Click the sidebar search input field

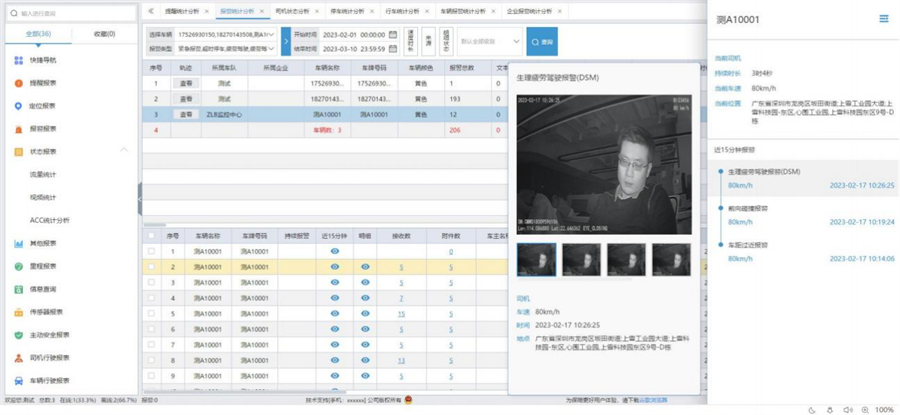72,14
